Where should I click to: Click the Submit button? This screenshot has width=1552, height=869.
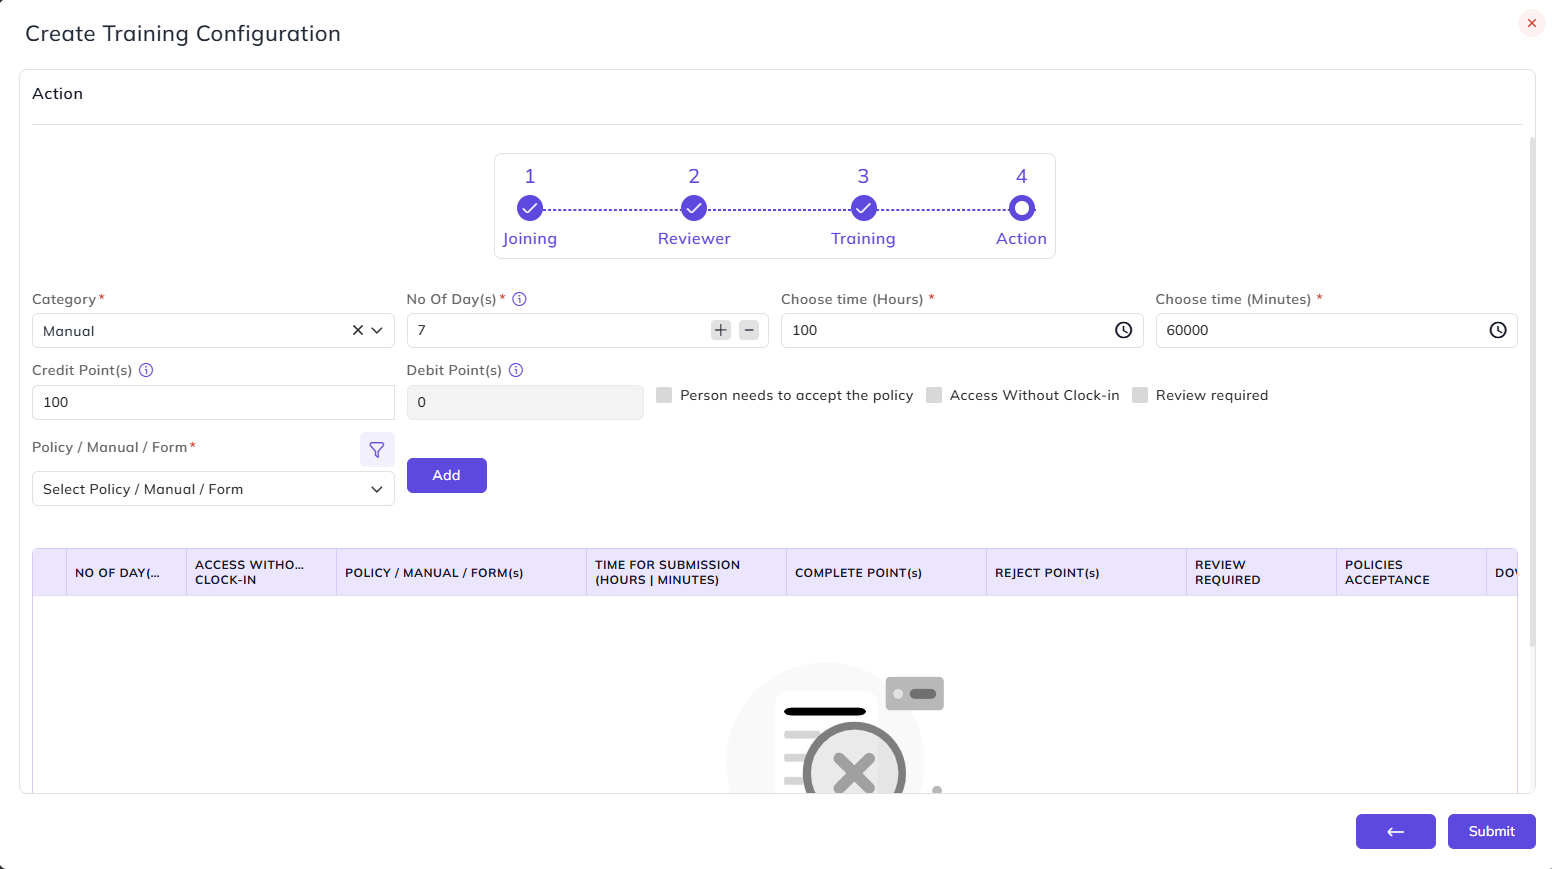click(1492, 831)
